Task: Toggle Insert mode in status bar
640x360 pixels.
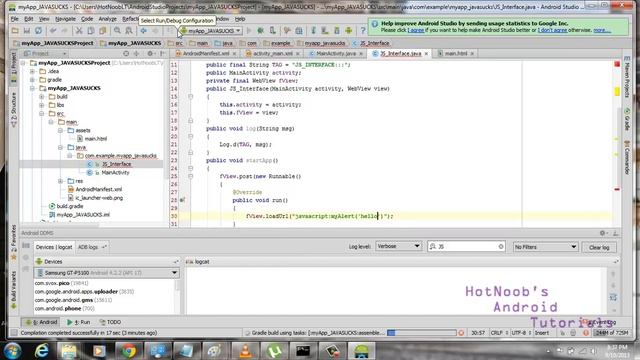Action: (x=542, y=333)
